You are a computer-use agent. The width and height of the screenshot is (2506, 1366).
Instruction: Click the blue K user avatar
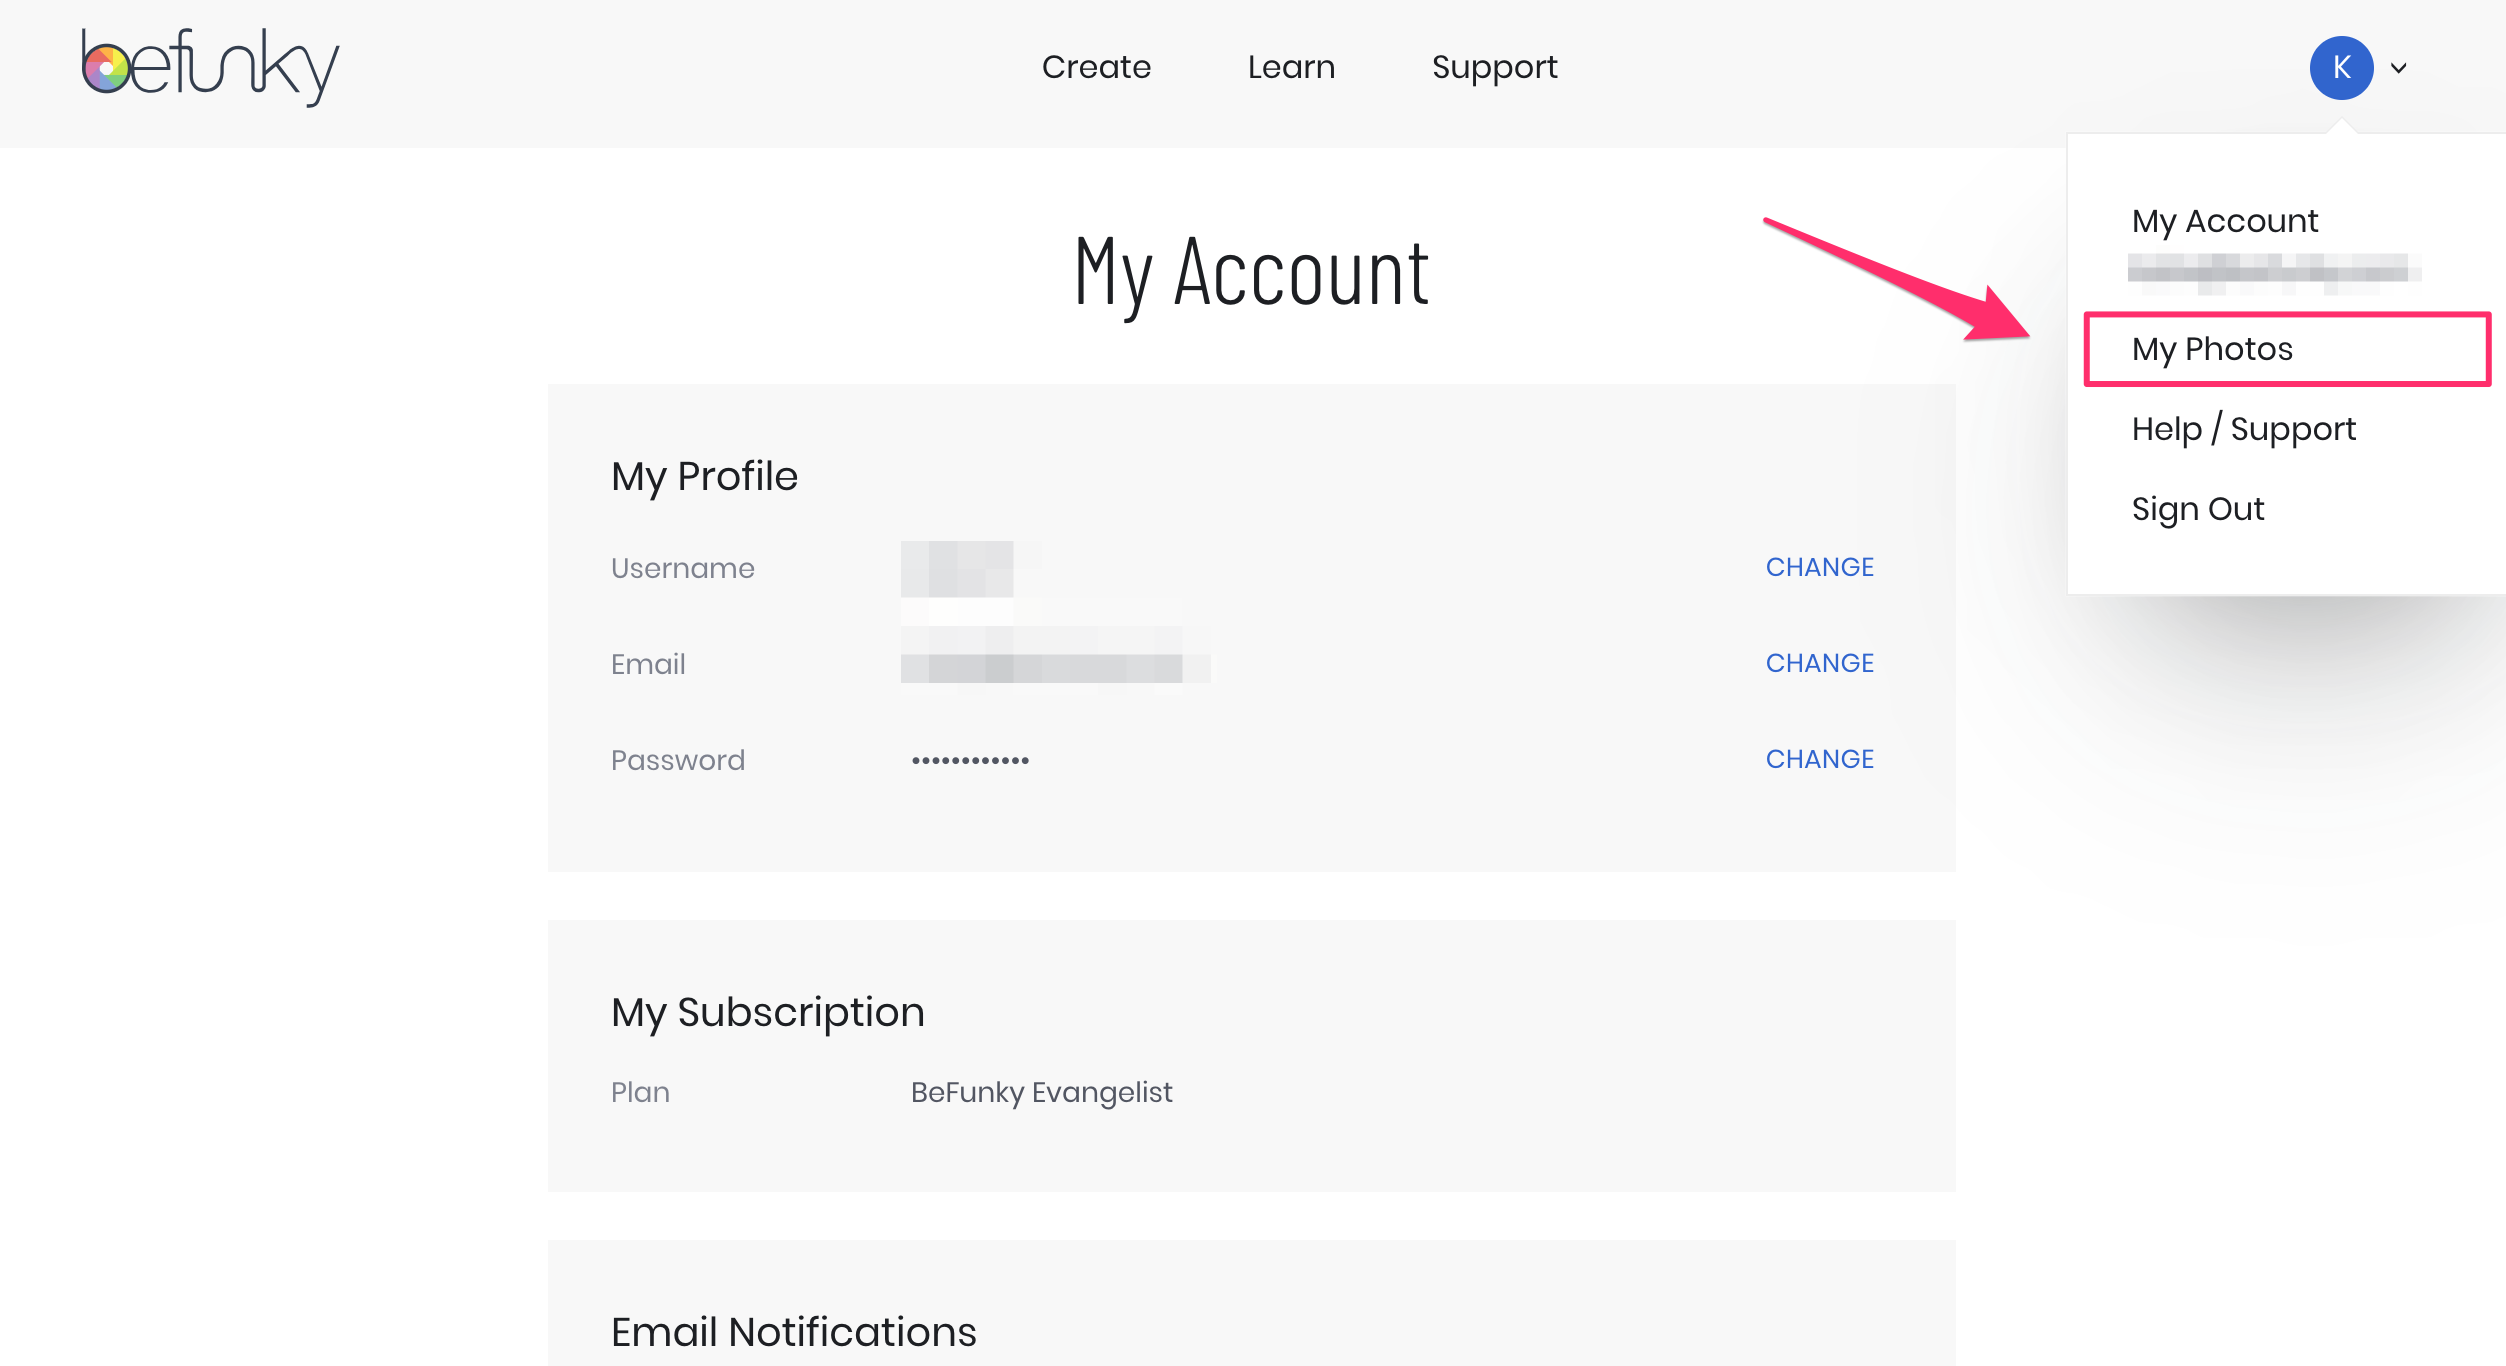tap(2341, 68)
